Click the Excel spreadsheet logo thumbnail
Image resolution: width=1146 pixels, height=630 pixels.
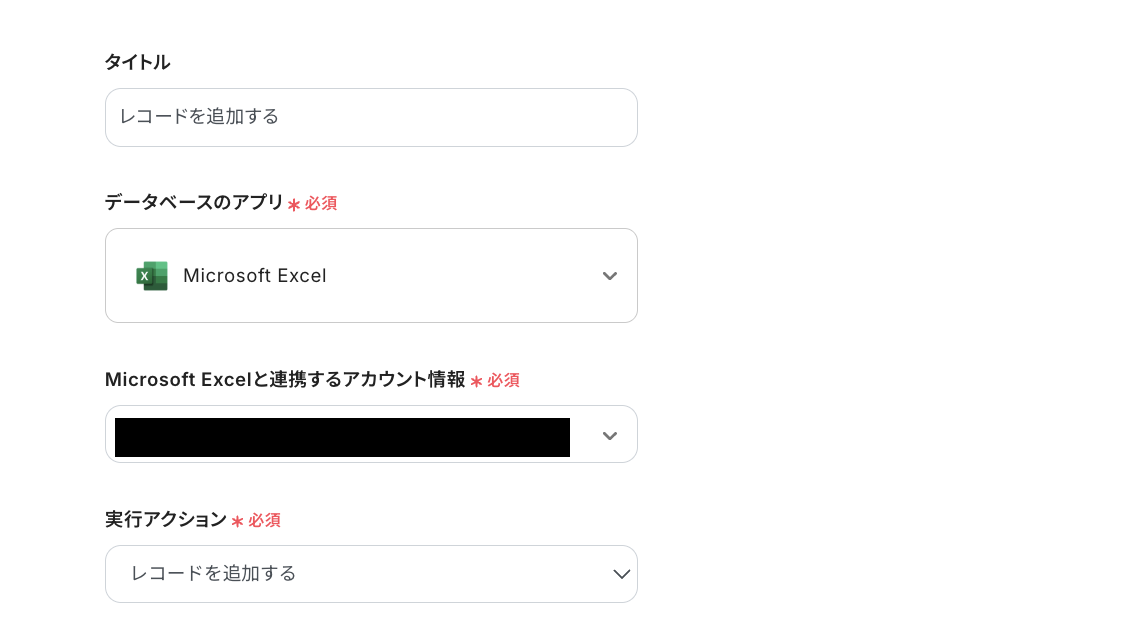click(x=151, y=276)
